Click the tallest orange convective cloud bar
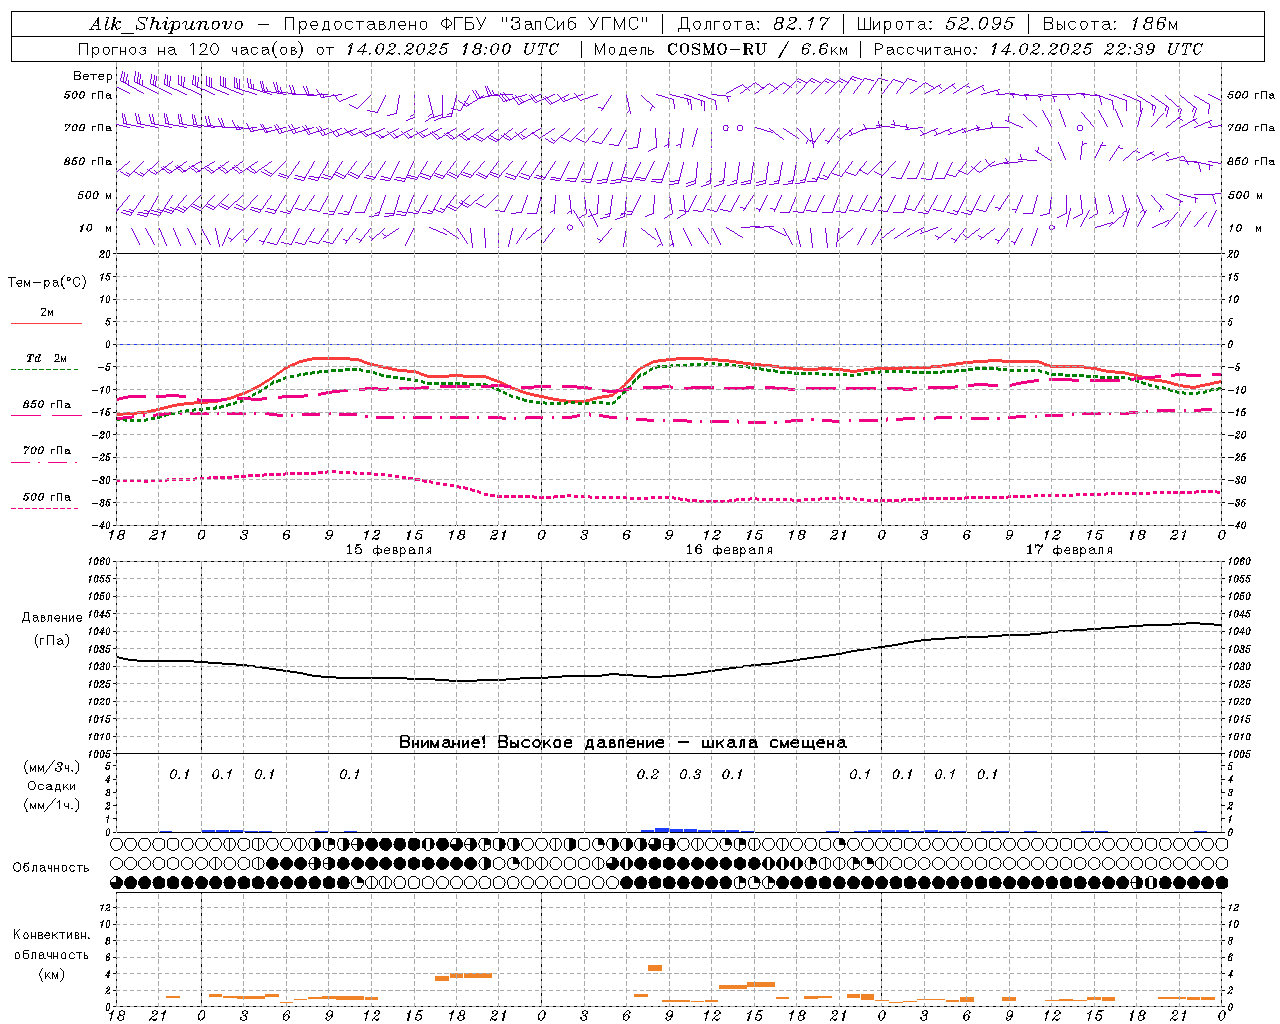Screen dimensions: 1280x1024 pos(655,968)
